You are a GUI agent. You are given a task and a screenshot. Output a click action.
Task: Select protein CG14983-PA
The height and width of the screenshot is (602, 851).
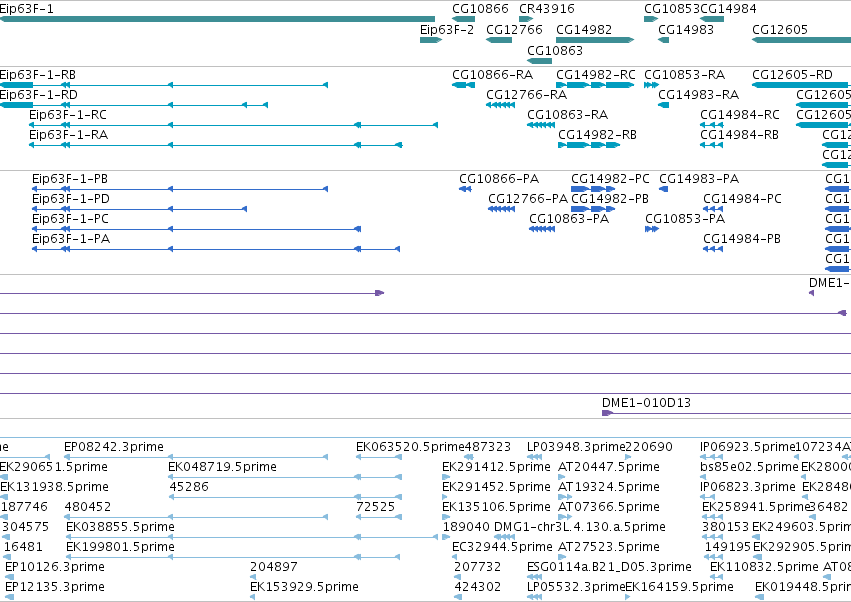click(x=699, y=179)
